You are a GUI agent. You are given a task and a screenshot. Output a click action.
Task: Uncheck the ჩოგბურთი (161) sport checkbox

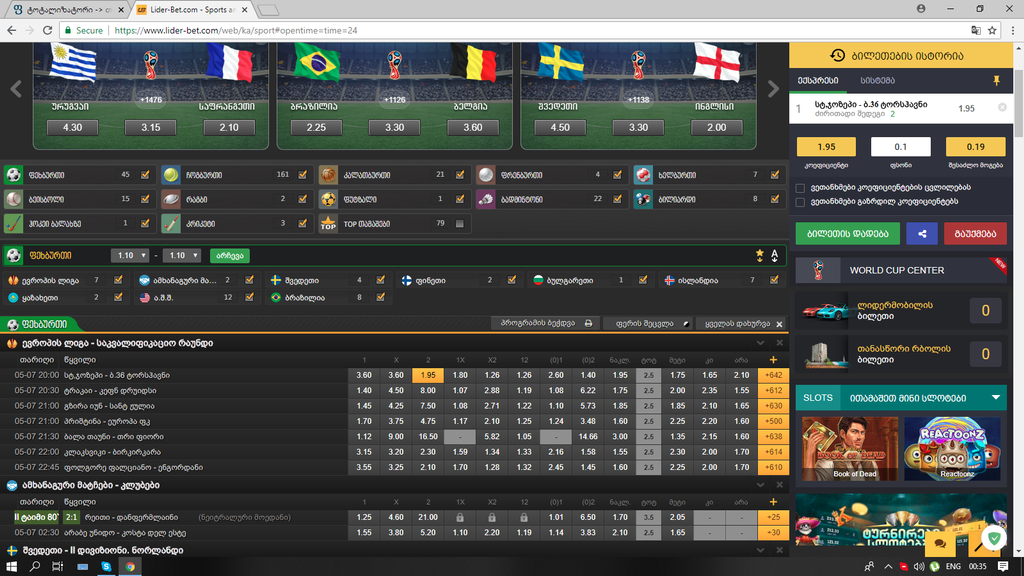tap(302, 175)
